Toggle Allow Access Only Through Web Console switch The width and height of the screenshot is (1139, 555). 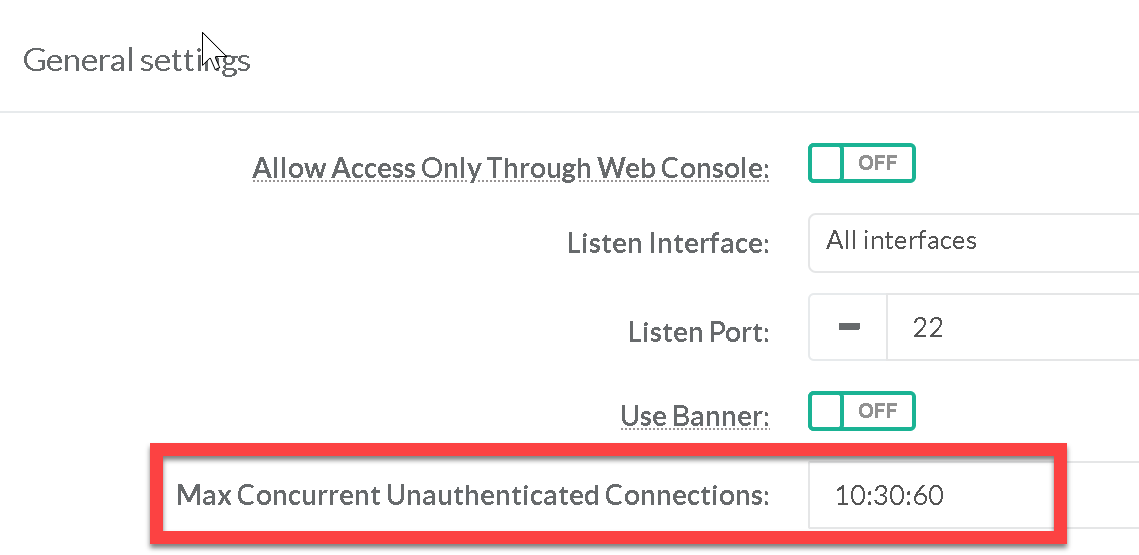click(x=861, y=163)
